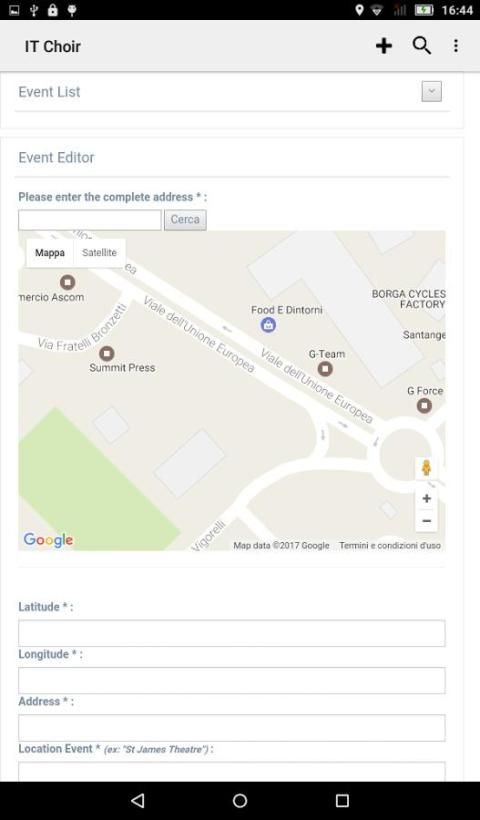Select the Longitude input field
This screenshot has height=820, width=480.
tap(232, 680)
